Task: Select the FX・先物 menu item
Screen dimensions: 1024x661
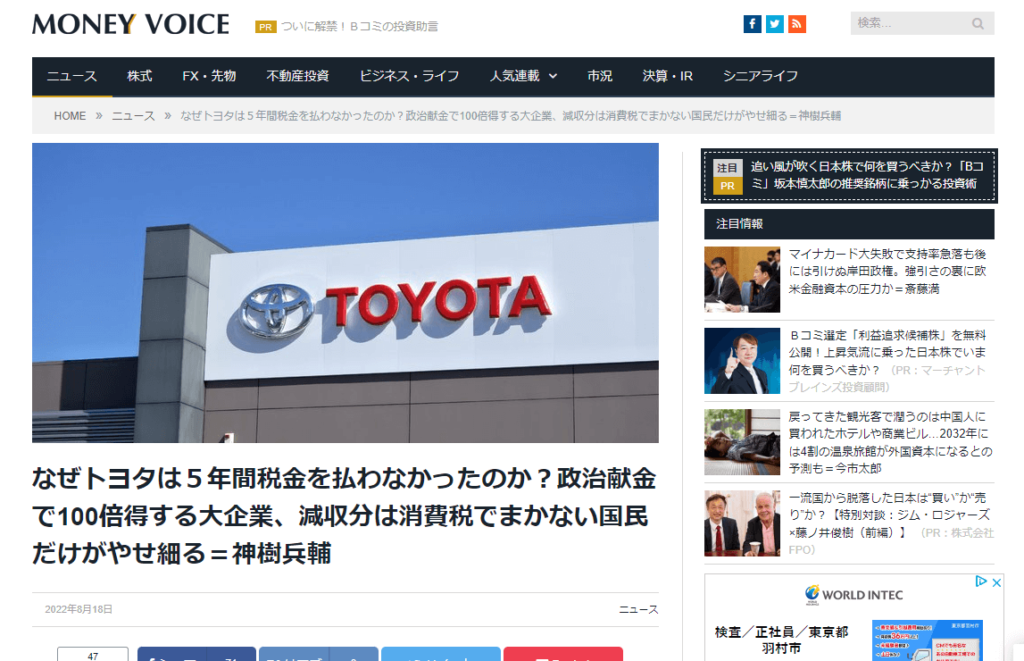Action: (209, 76)
